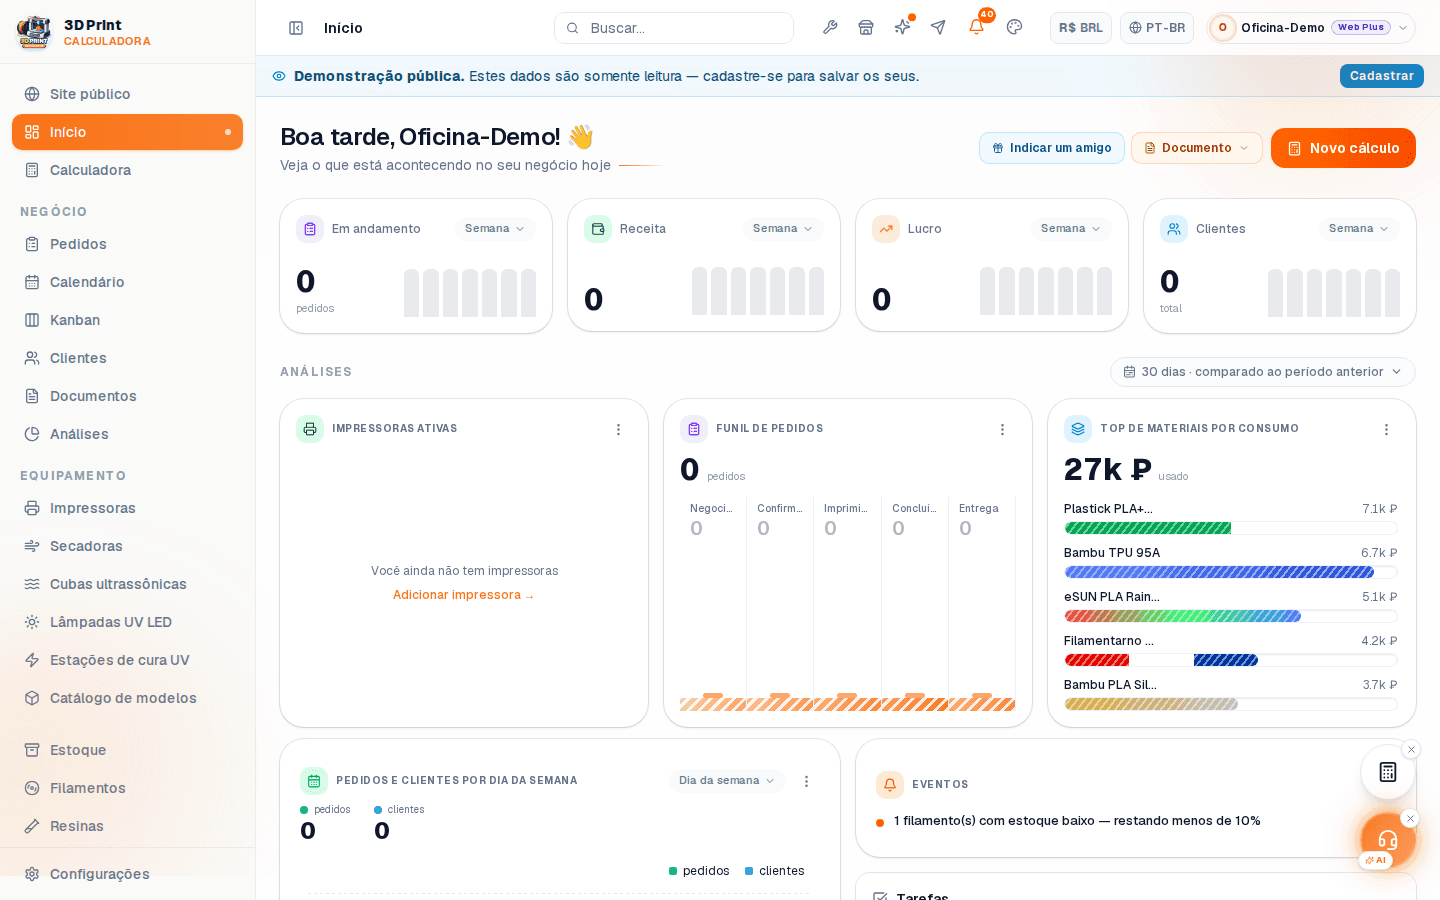Open Configurações in the sidebar
This screenshot has height=900, width=1440.
(127, 874)
